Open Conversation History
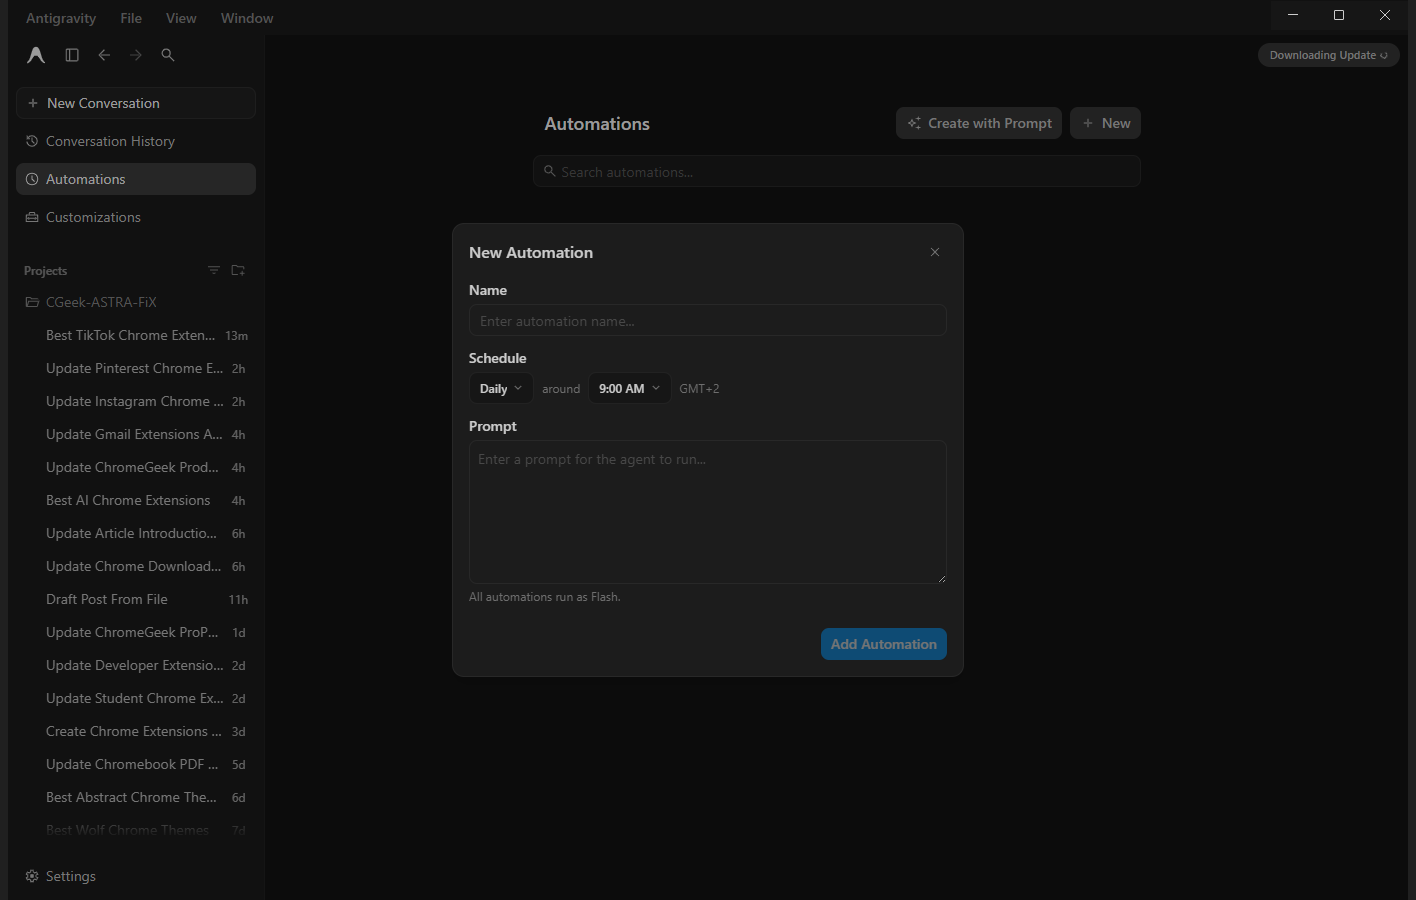 [x=136, y=141]
